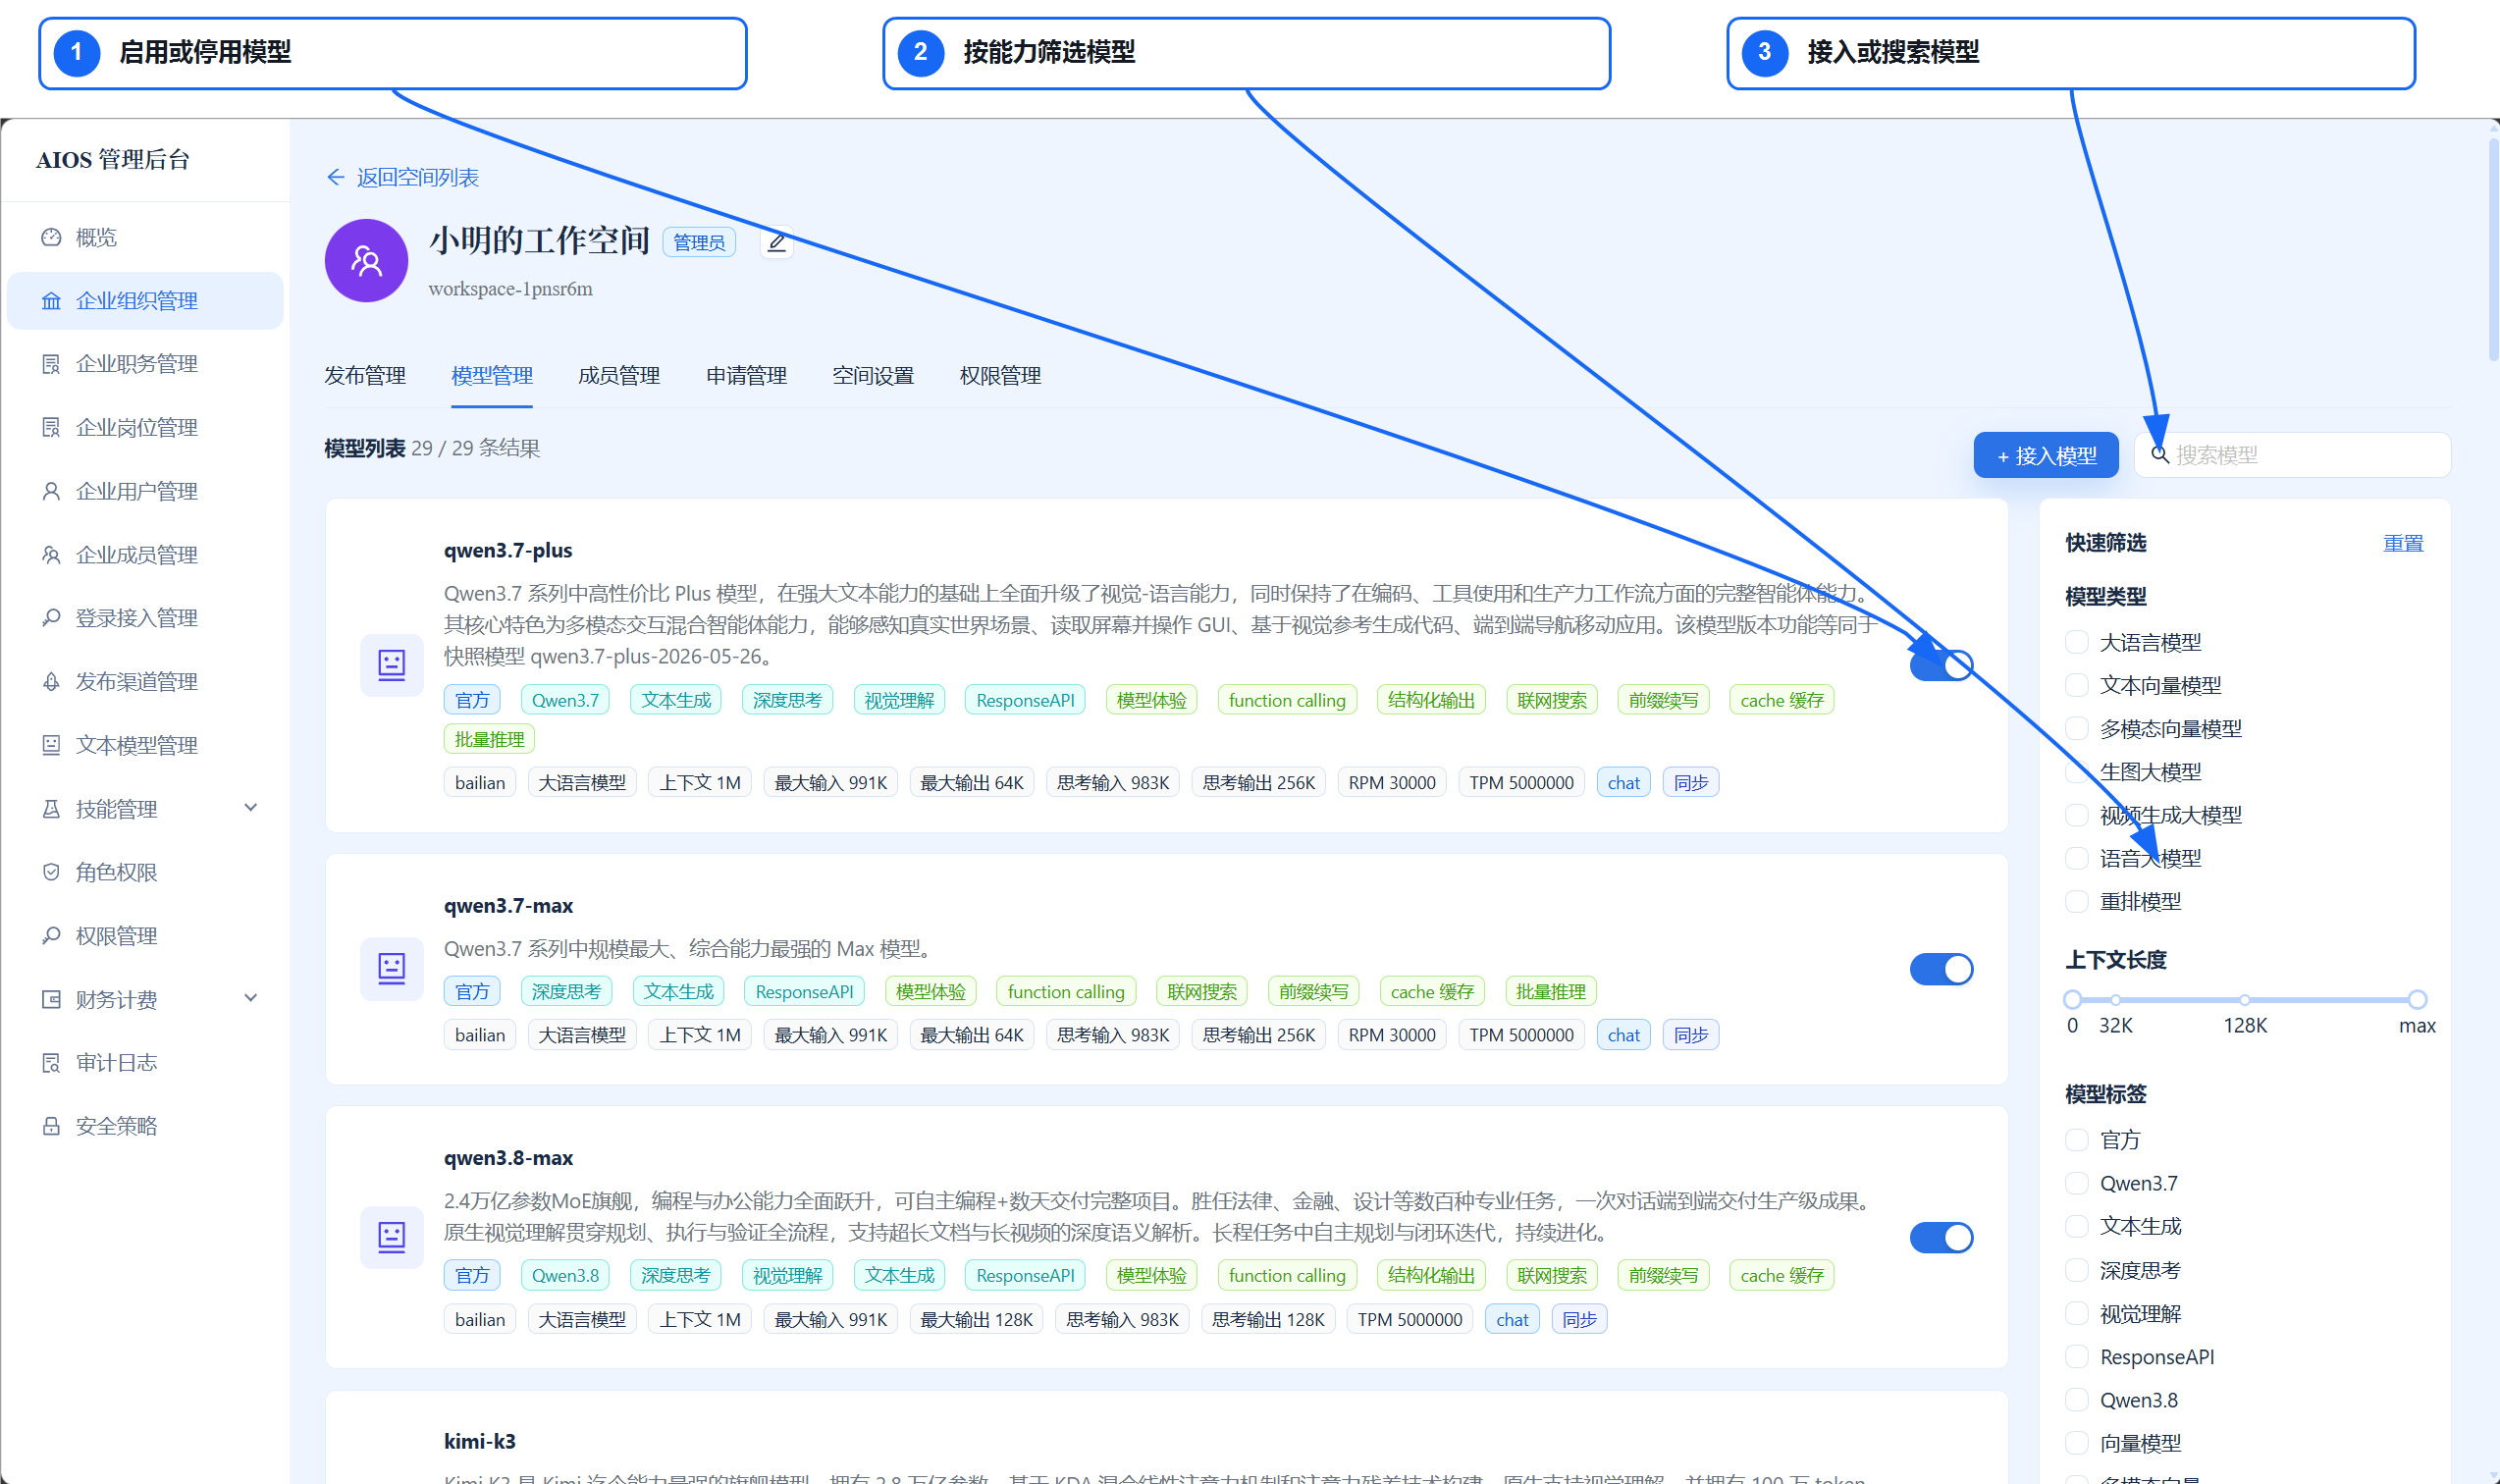
Task: Check the ResponseAPI tag filter checkbox
Action: click(2077, 1356)
